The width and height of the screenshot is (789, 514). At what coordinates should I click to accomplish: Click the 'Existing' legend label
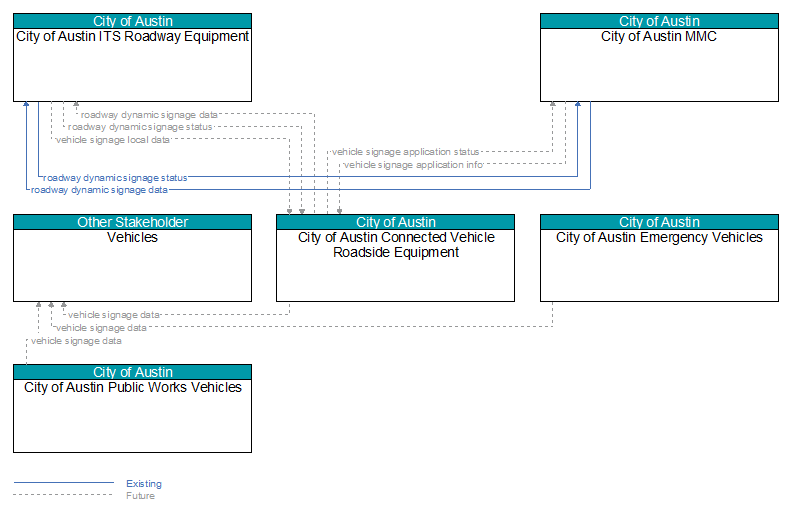[x=144, y=483]
